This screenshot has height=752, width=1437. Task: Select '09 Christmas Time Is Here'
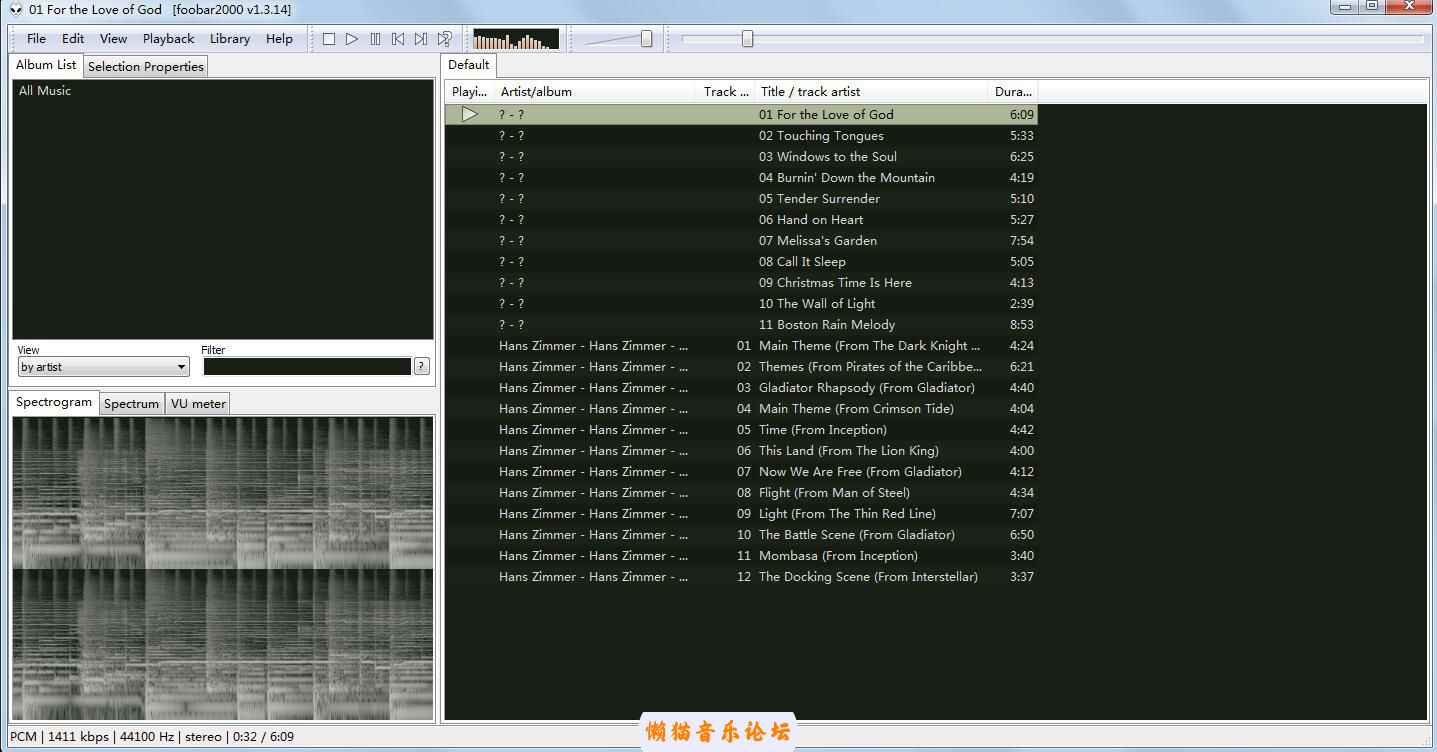point(741,282)
